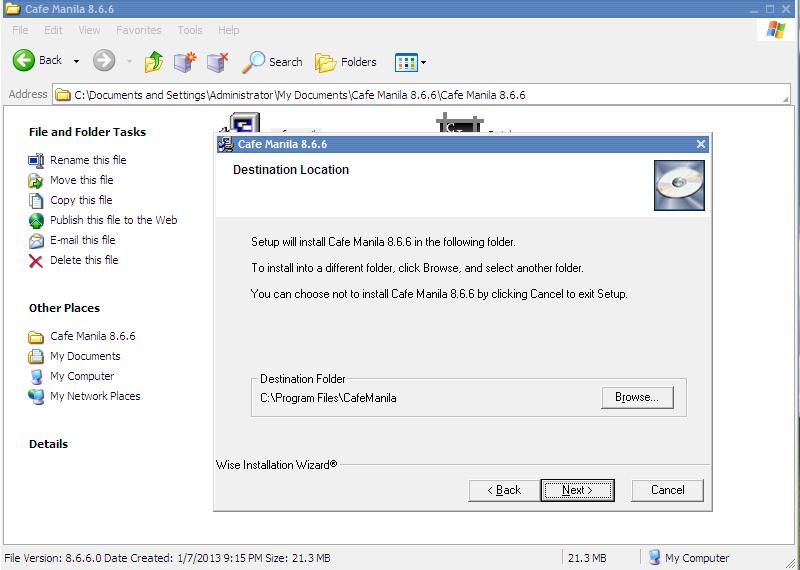This screenshot has height=570, width=800.
Task: Toggle the Folders pane button
Action: (x=345, y=62)
